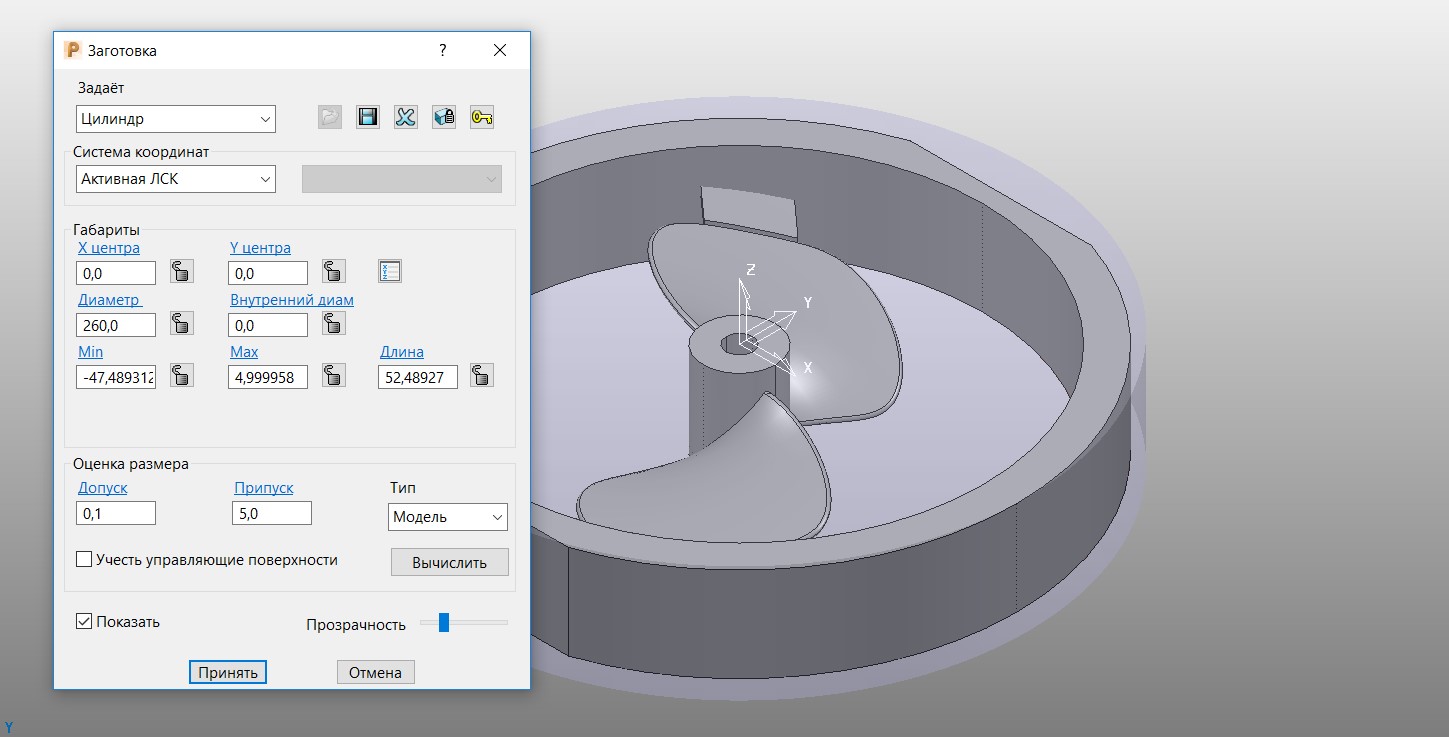Viewport: 1449px width, 737px height.
Task: Click the save block floppy icon
Action: 368,118
